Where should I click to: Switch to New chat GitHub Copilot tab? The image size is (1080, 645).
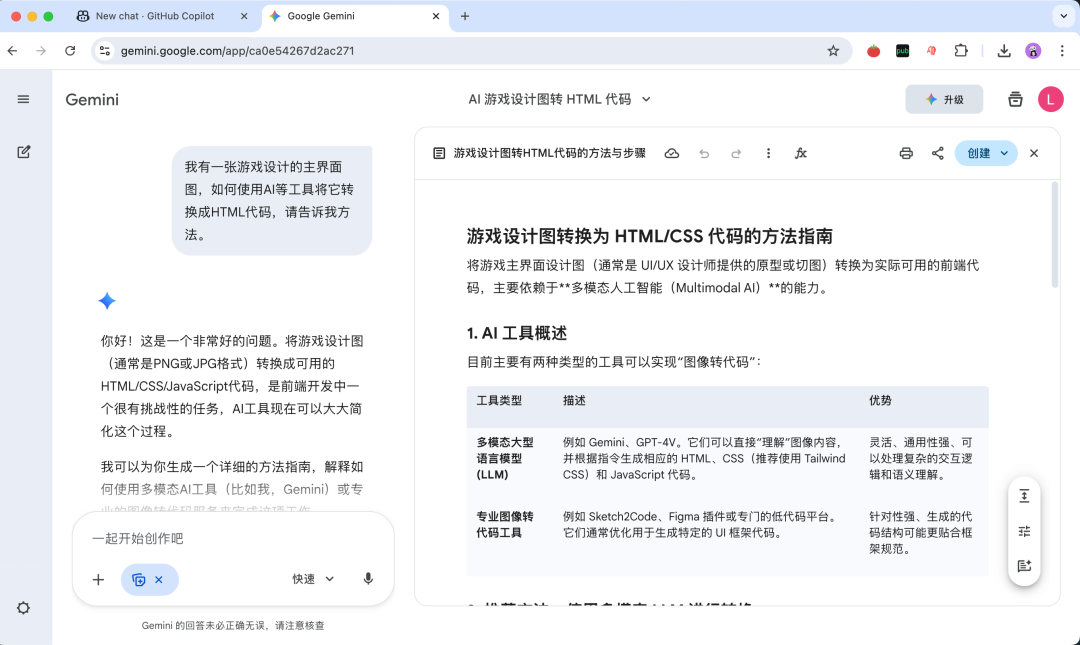155,16
